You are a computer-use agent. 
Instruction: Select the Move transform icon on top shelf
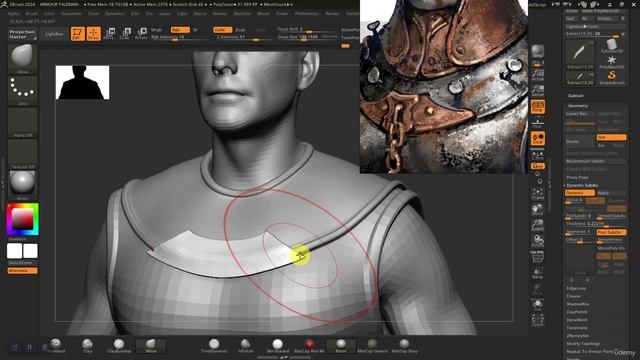(109, 34)
